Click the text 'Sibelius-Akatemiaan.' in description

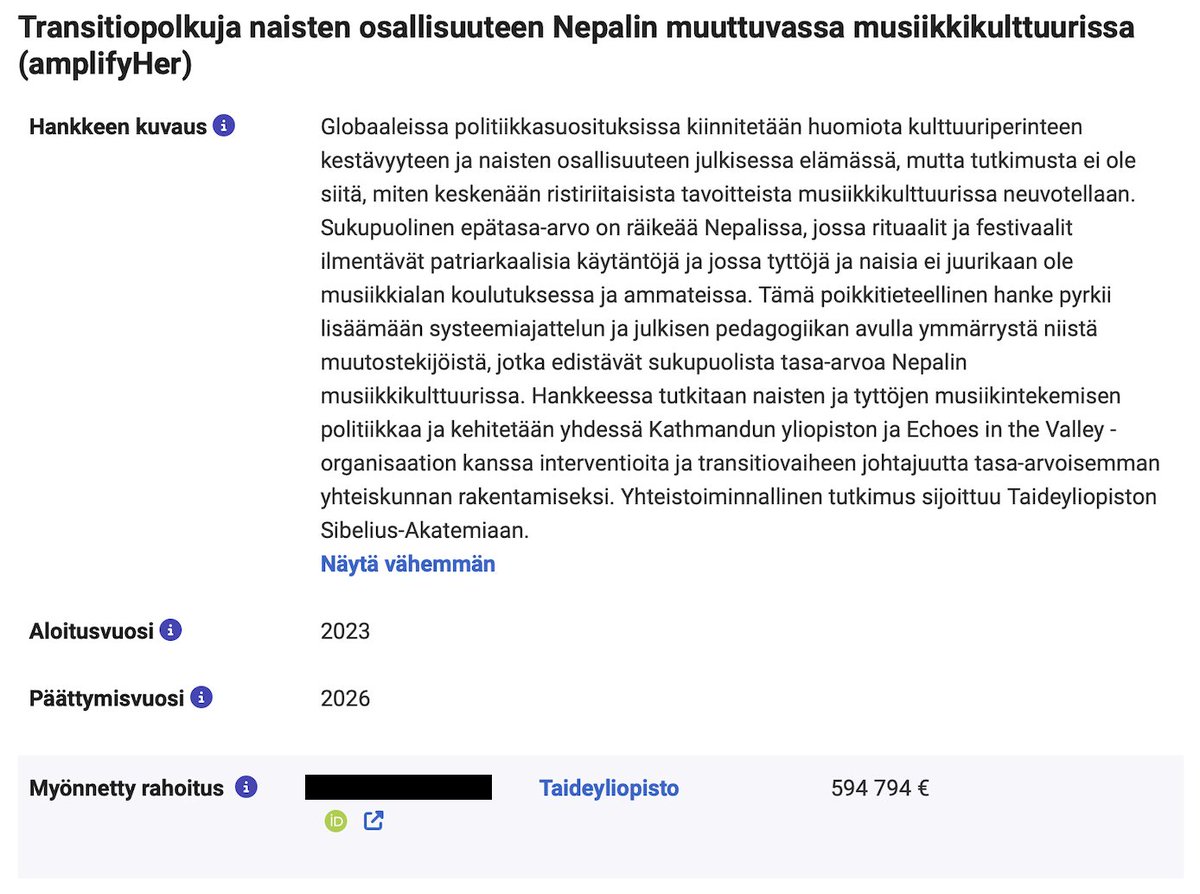pyautogui.click(x=425, y=532)
